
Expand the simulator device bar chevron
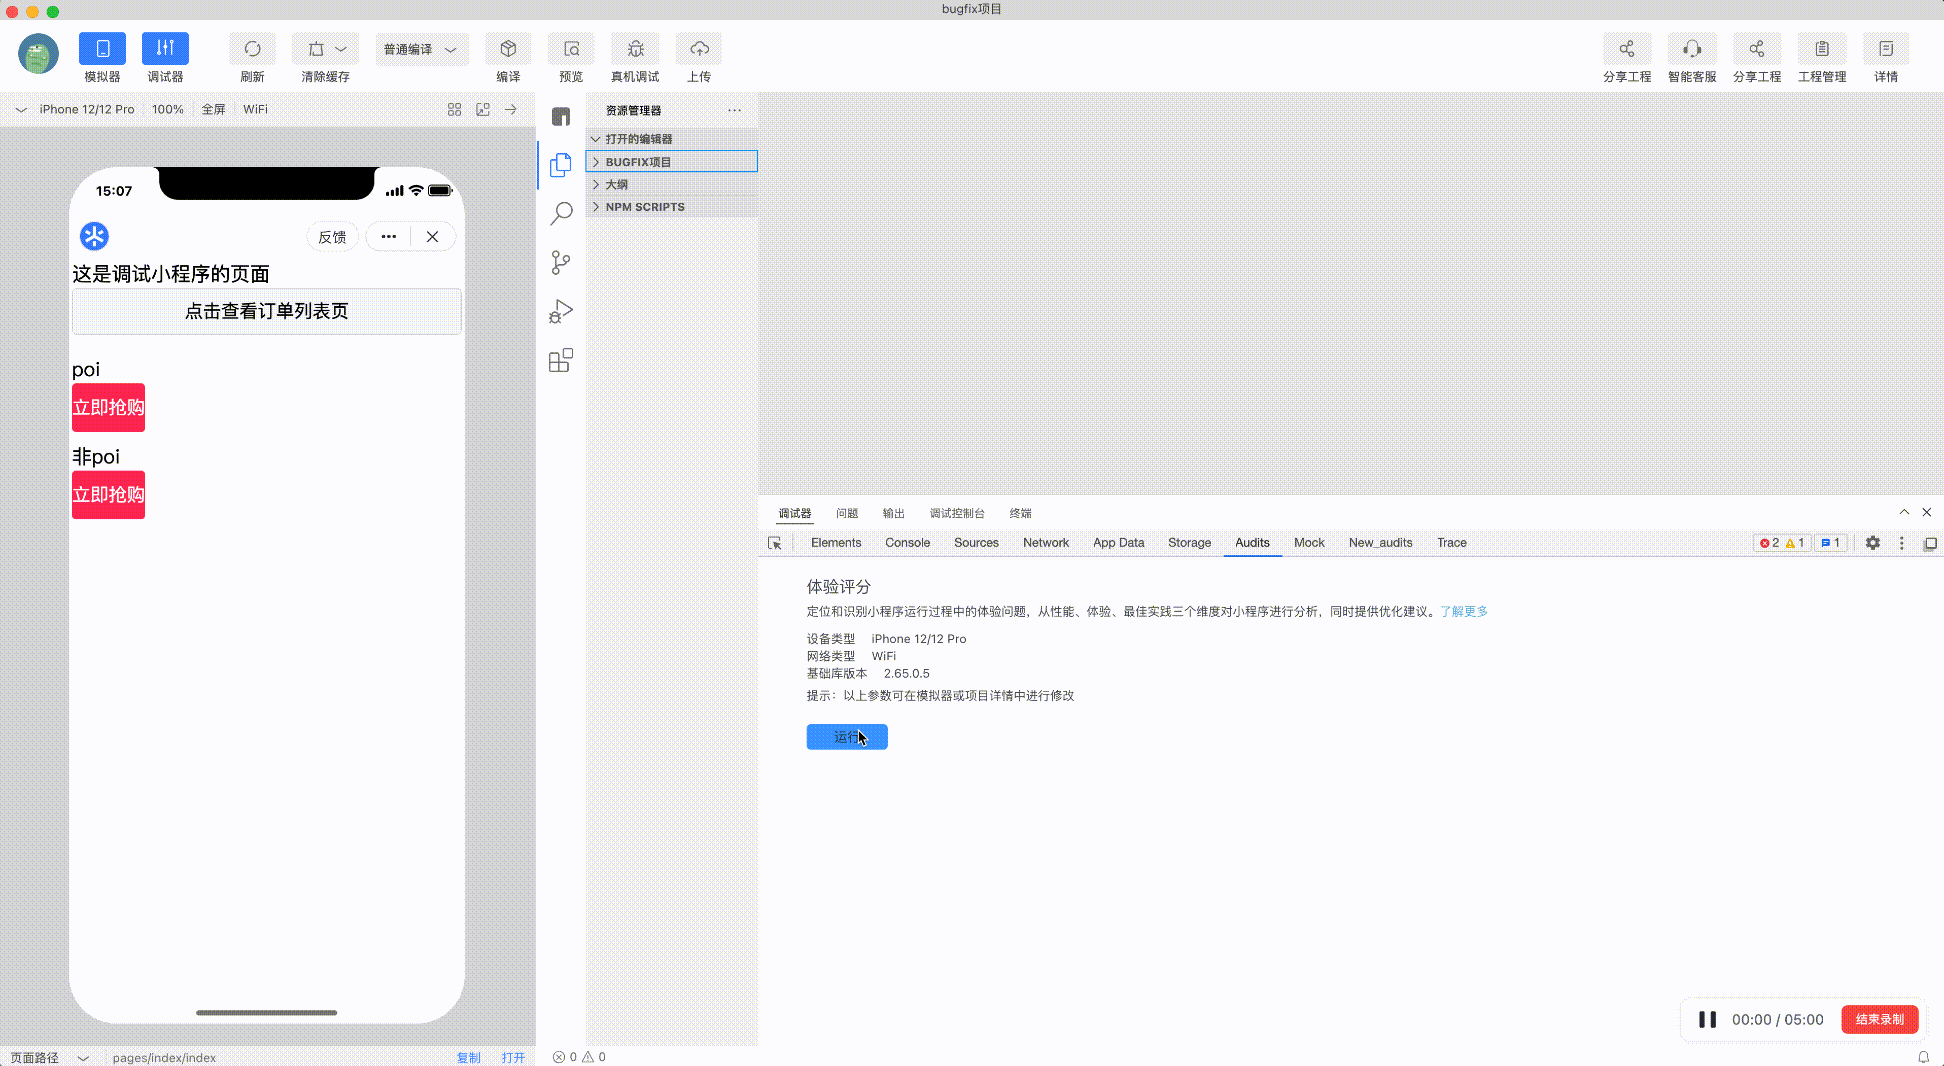21,110
